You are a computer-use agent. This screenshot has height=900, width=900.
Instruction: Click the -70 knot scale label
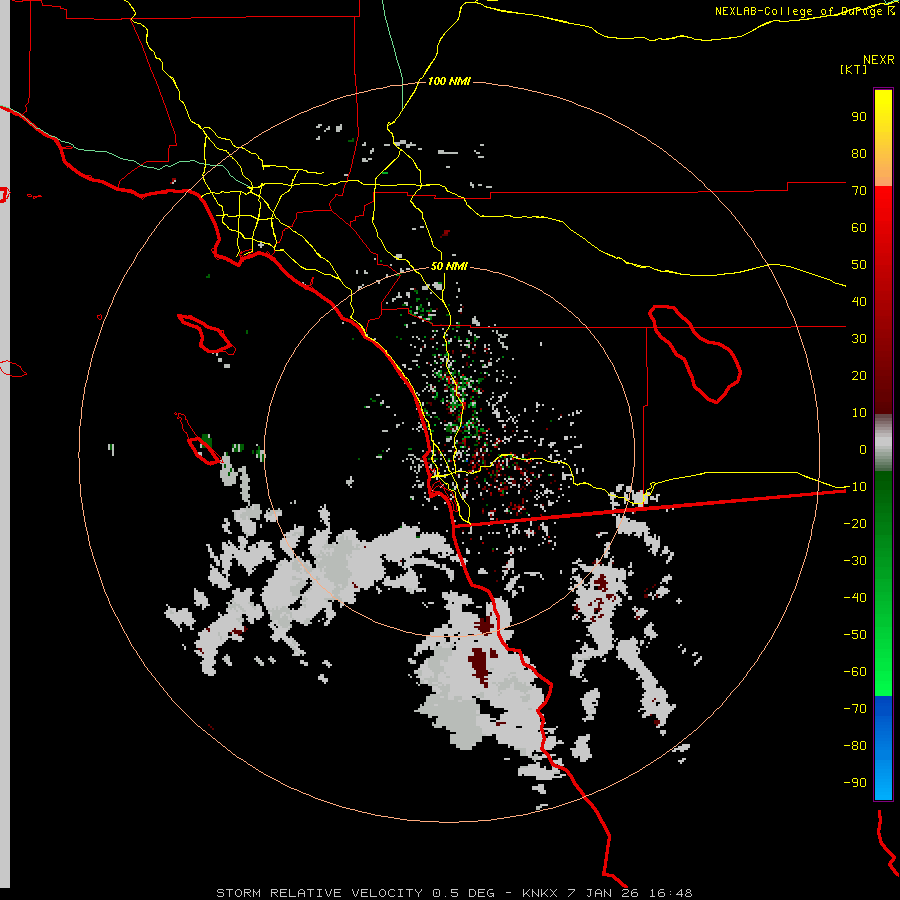[855, 708]
